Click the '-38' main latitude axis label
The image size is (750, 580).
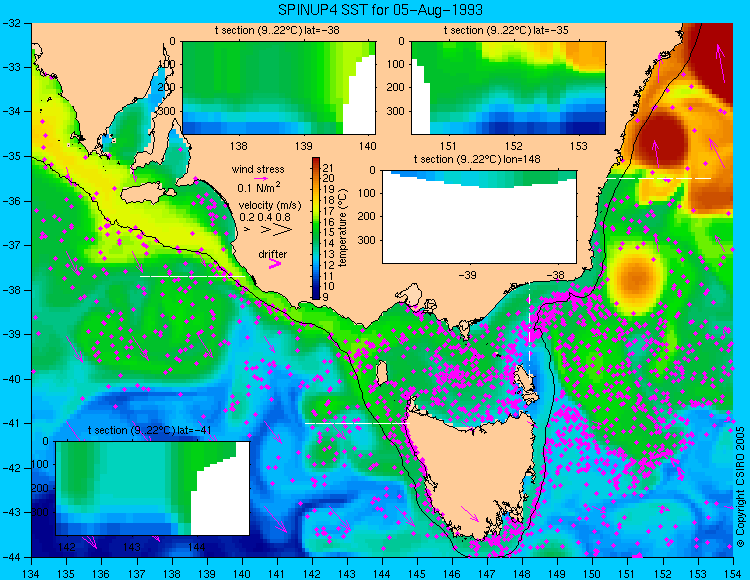[11, 290]
